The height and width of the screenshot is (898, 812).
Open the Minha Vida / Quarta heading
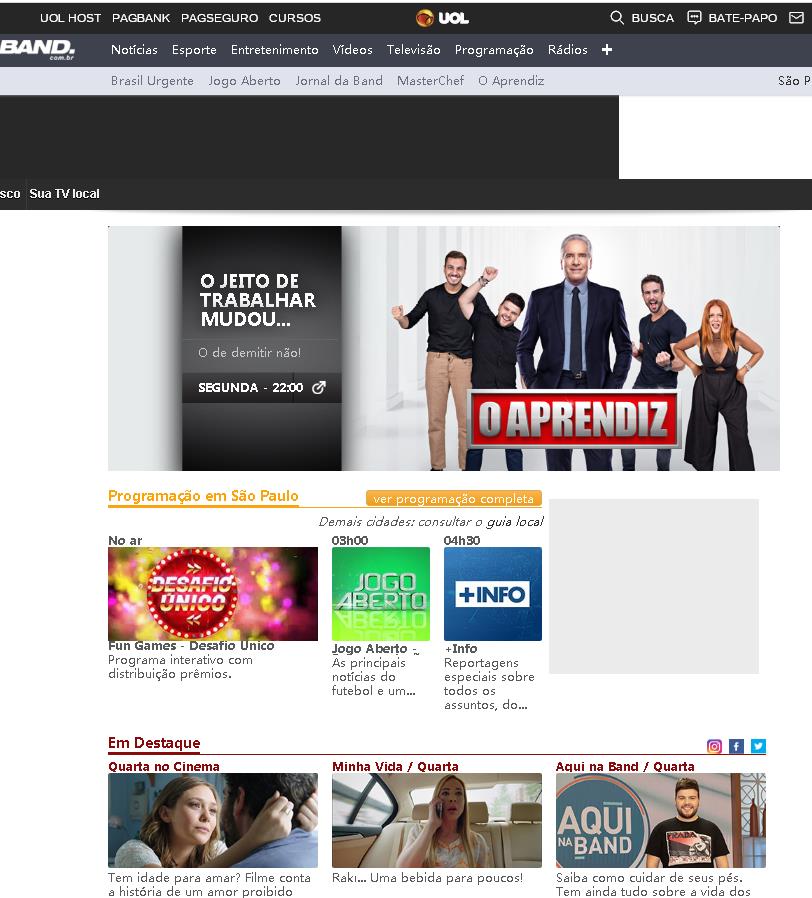click(395, 766)
